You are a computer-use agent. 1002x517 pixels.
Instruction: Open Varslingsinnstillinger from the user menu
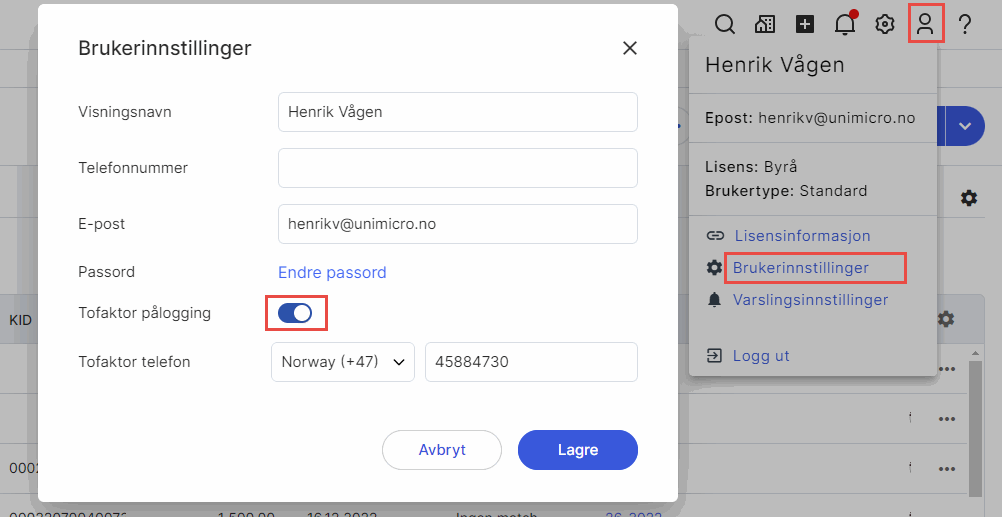click(x=810, y=299)
